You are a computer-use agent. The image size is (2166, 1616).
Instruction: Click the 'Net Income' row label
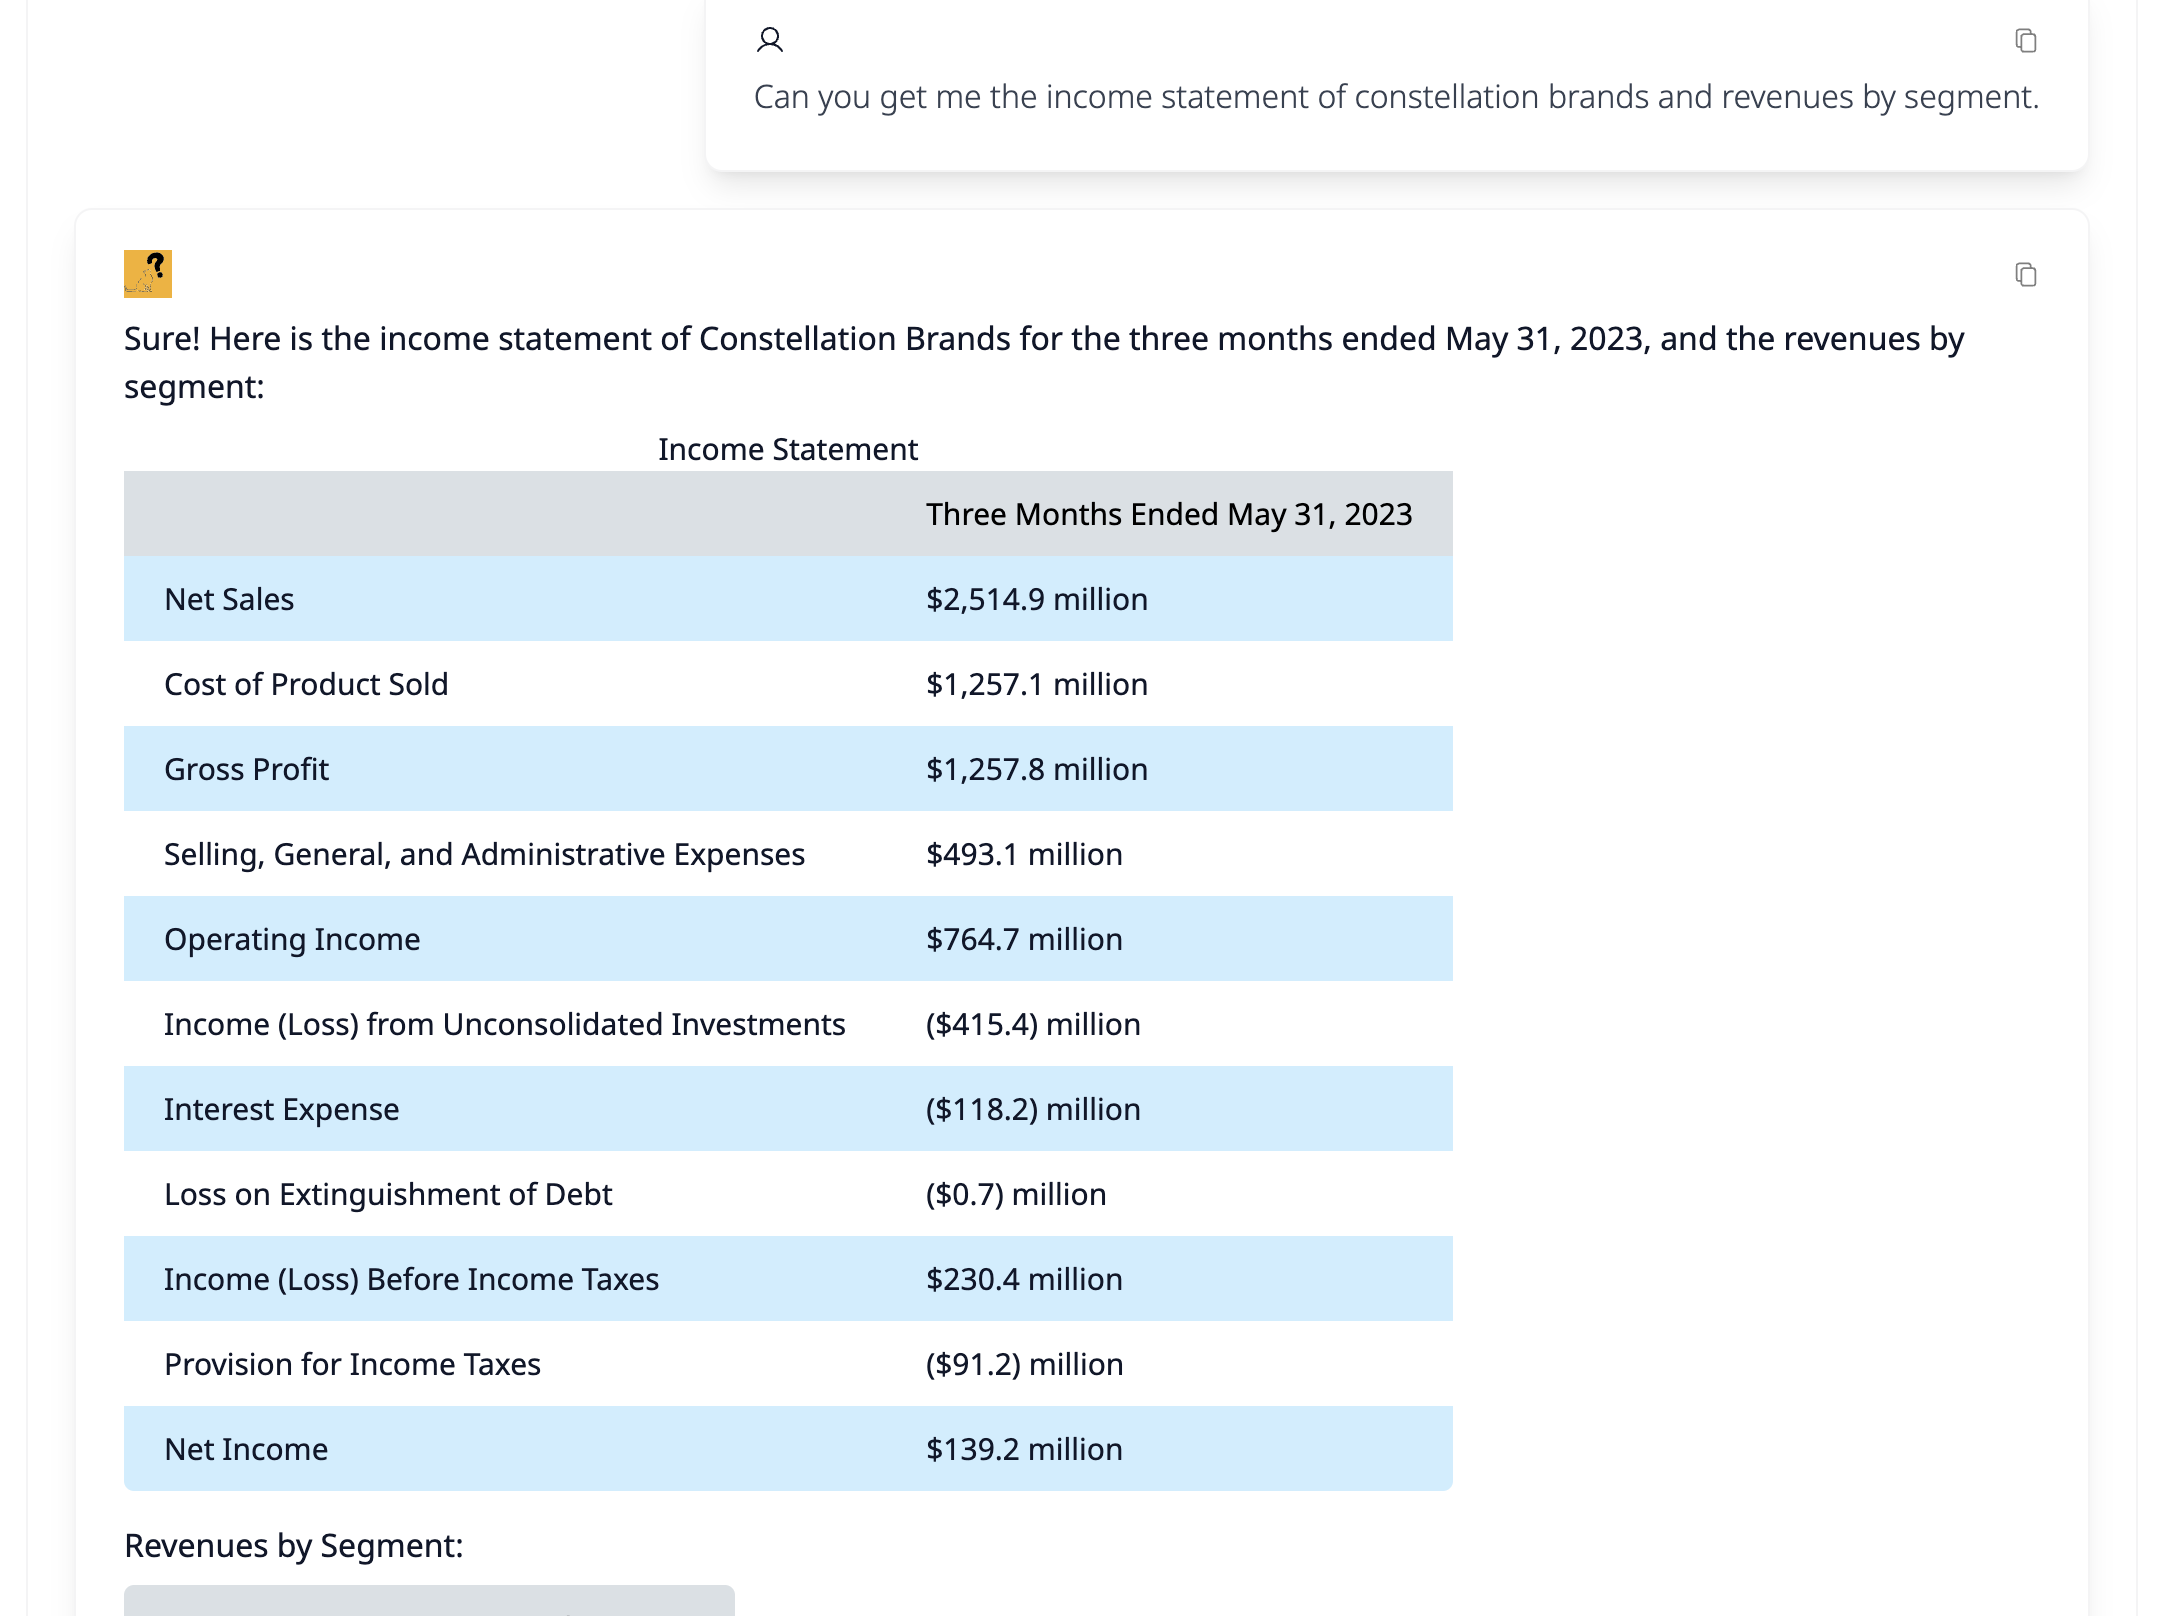pyautogui.click(x=246, y=1449)
